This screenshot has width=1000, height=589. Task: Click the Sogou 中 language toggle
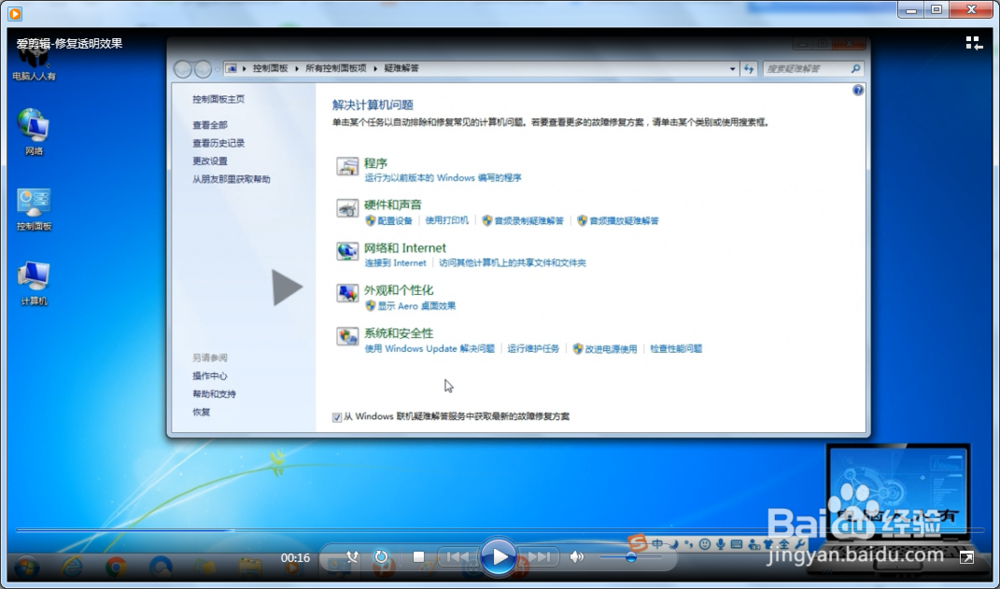pos(657,544)
